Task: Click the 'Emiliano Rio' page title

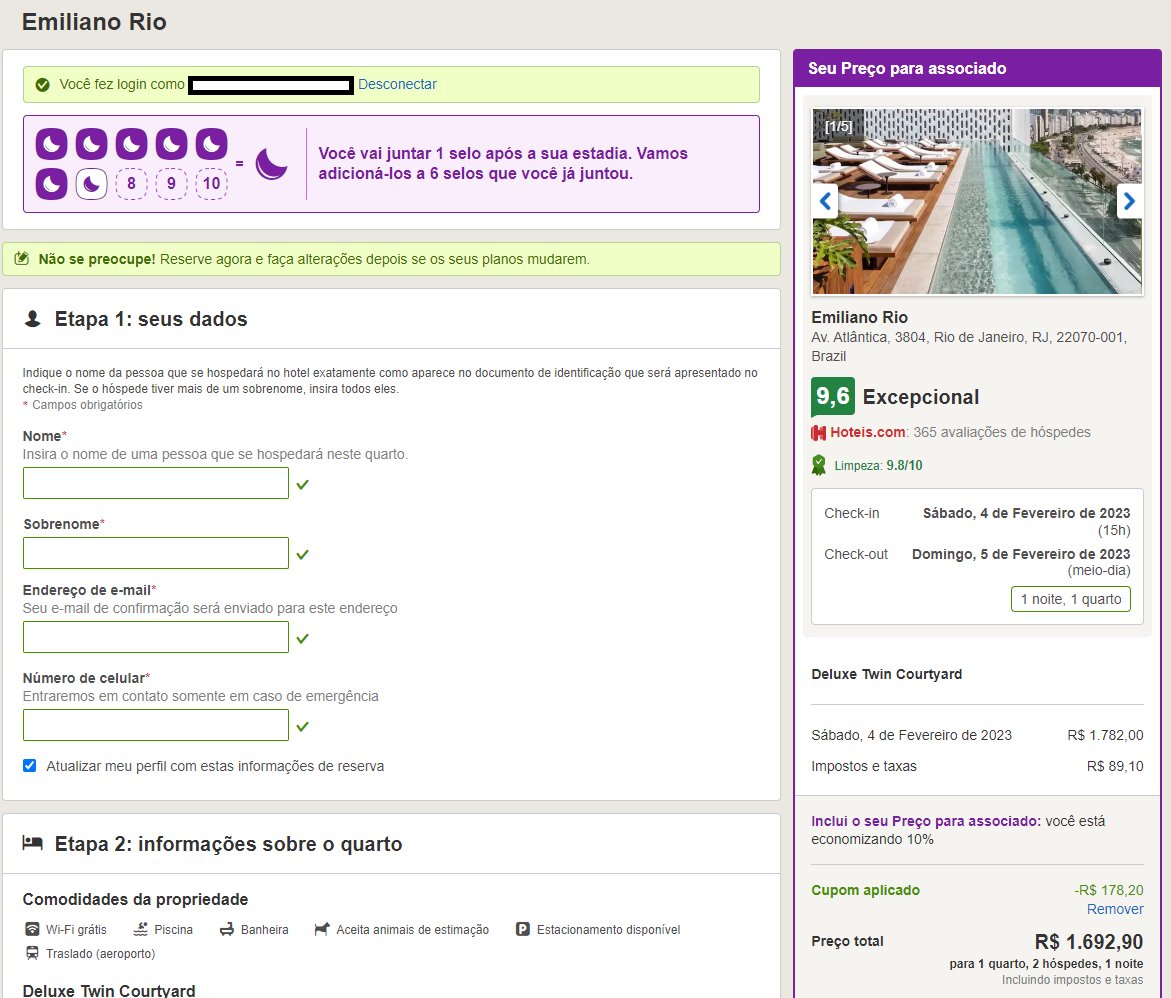Action: coord(94,22)
